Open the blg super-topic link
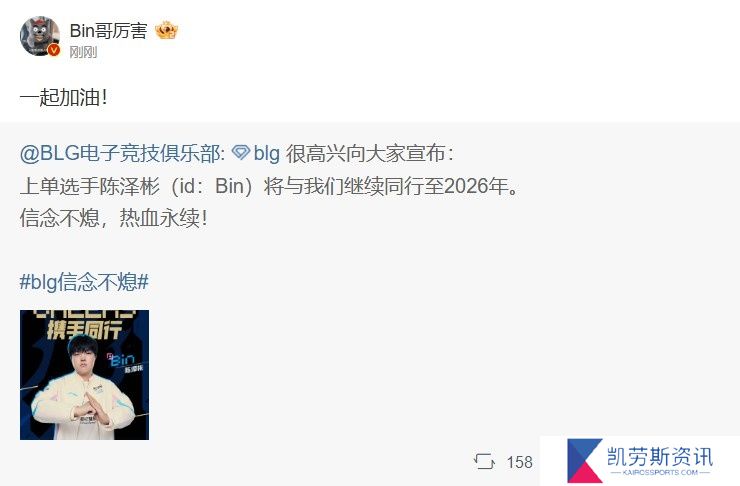The width and height of the screenshot is (740, 486). (x=267, y=154)
